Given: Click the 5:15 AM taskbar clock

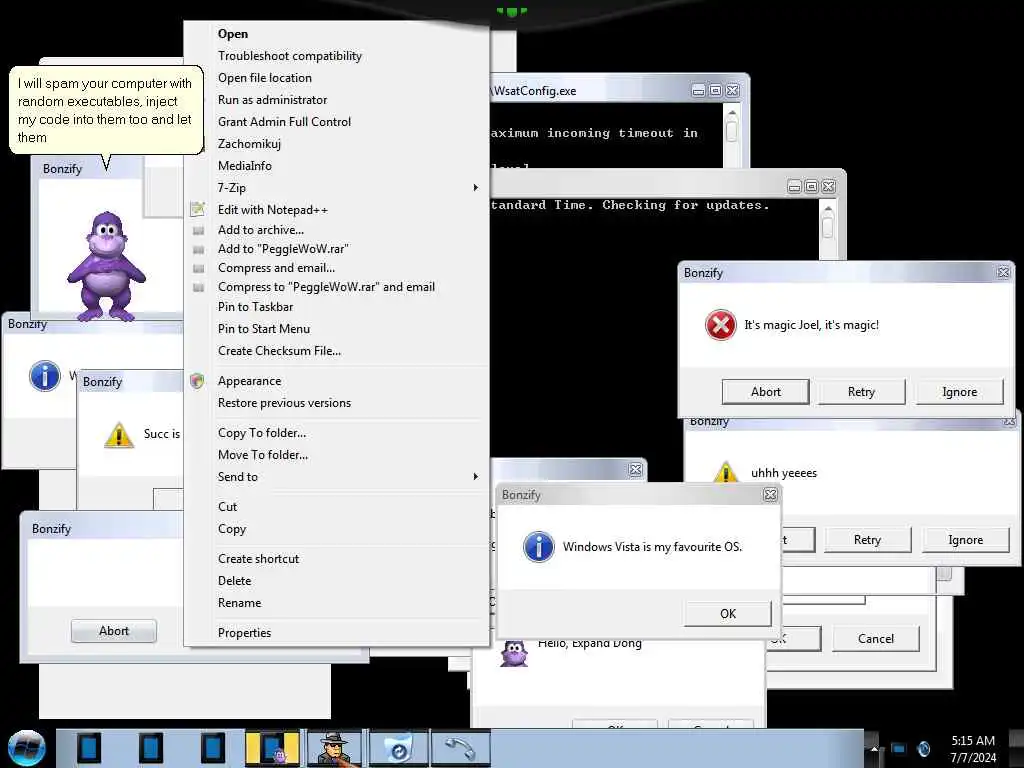Looking at the screenshot, I should (973, 741).
